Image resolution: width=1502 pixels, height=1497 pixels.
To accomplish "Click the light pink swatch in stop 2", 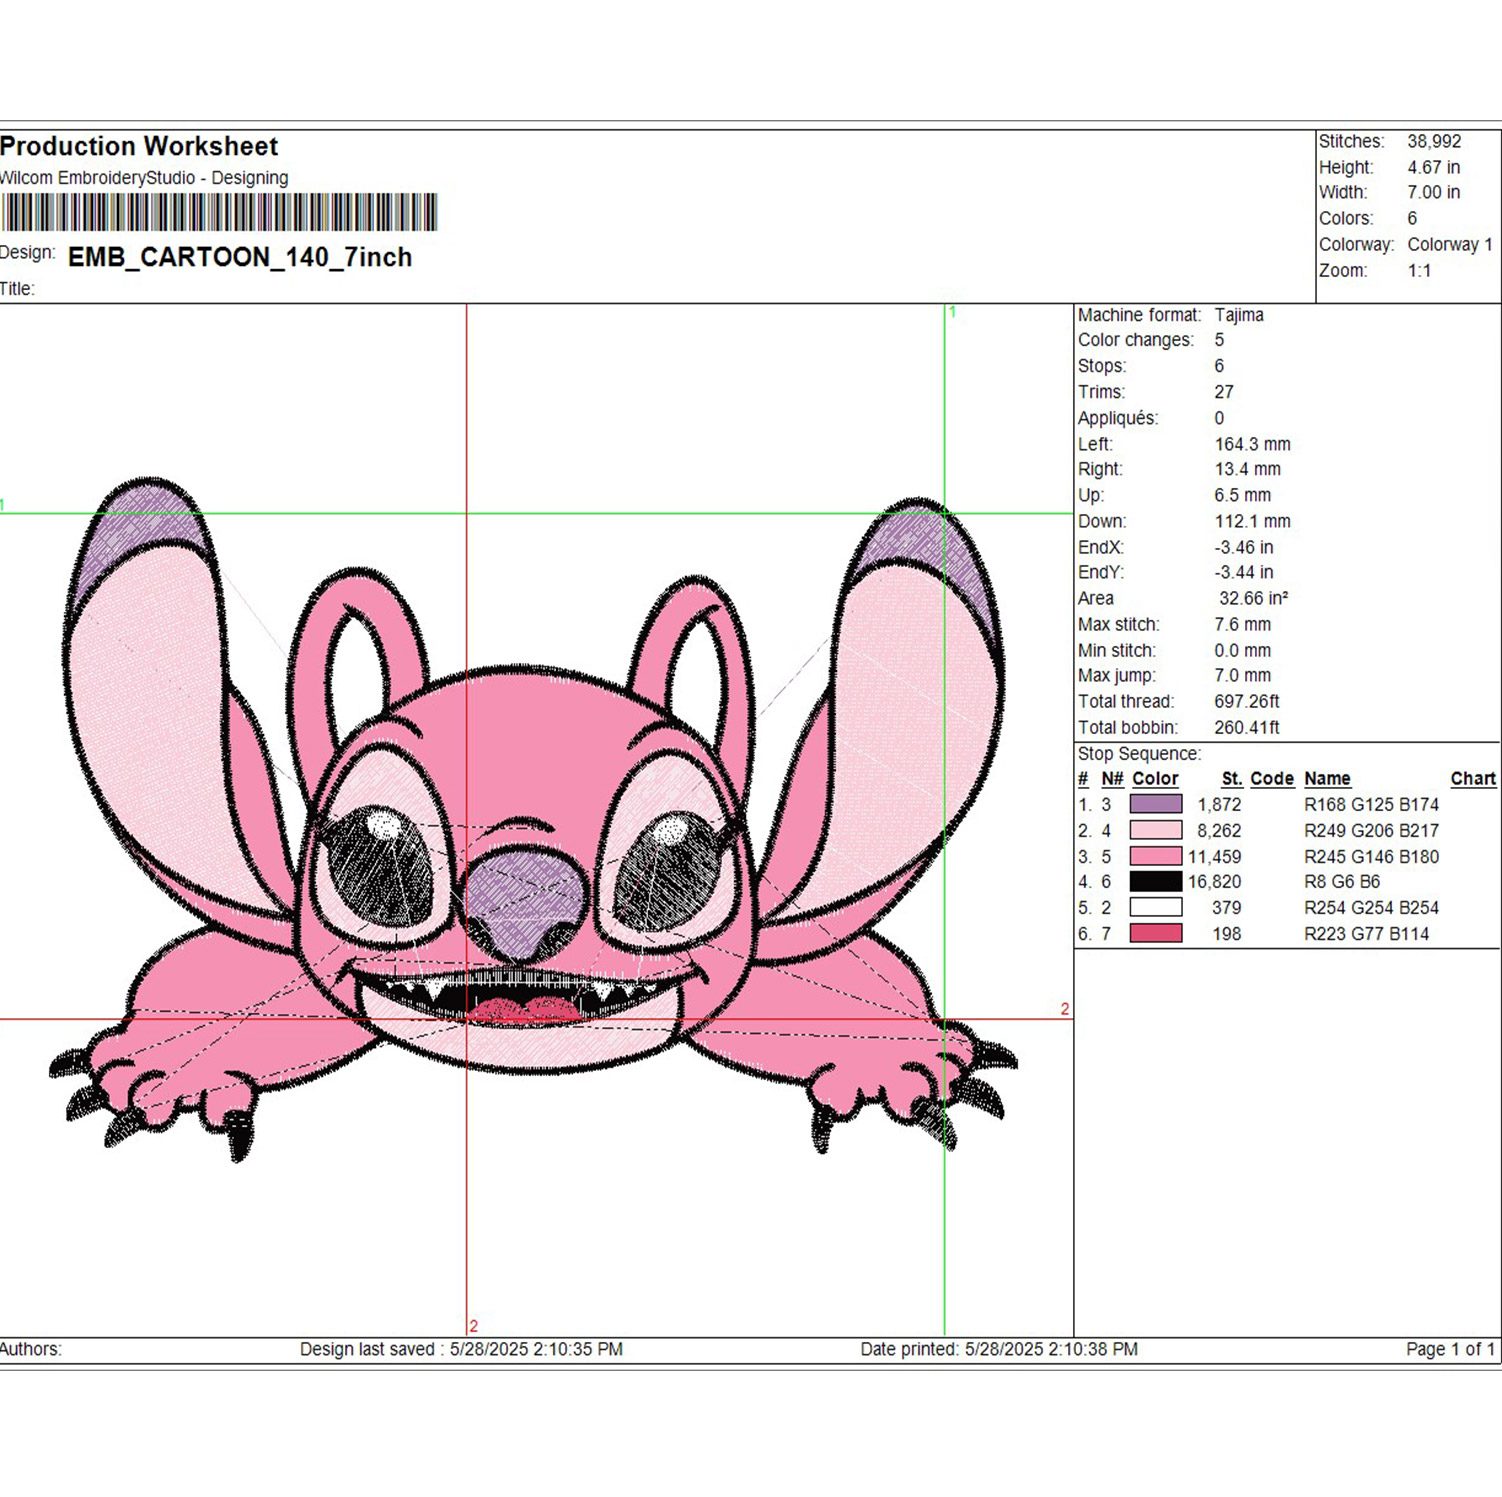I will tap(1156, 830).
